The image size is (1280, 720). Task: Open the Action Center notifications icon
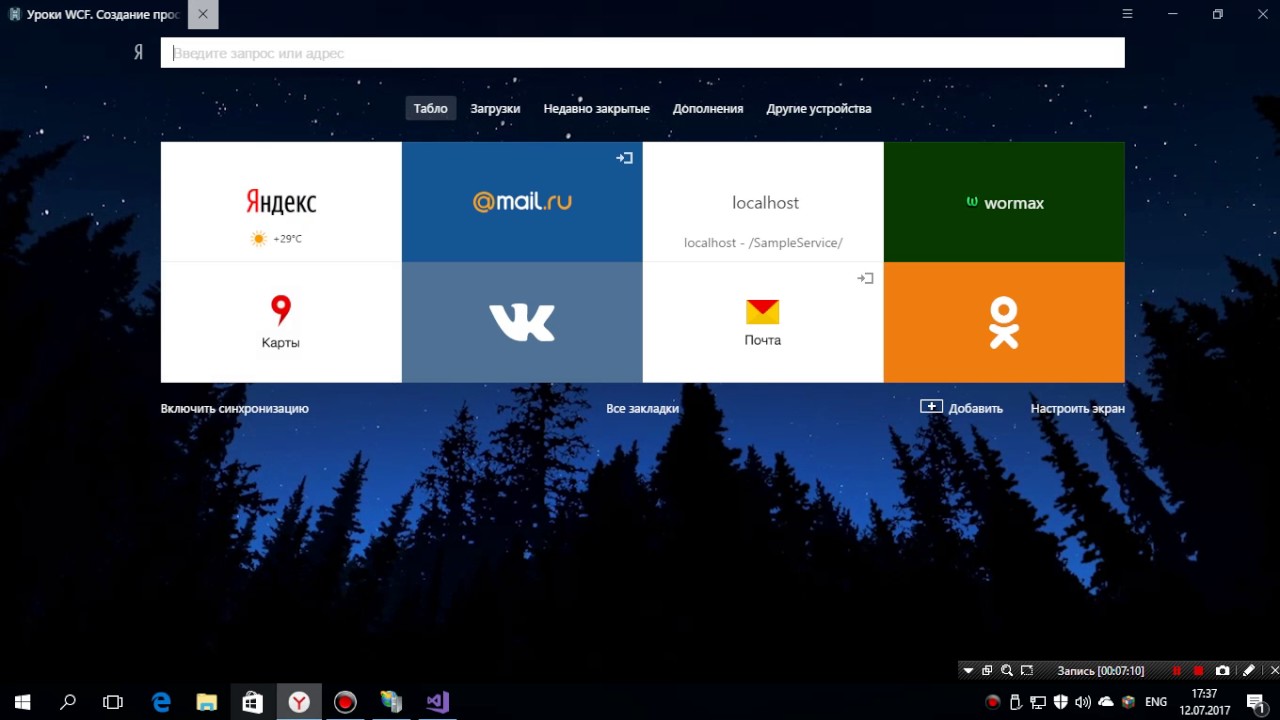pyautogui.click(x=1256, y=702)
